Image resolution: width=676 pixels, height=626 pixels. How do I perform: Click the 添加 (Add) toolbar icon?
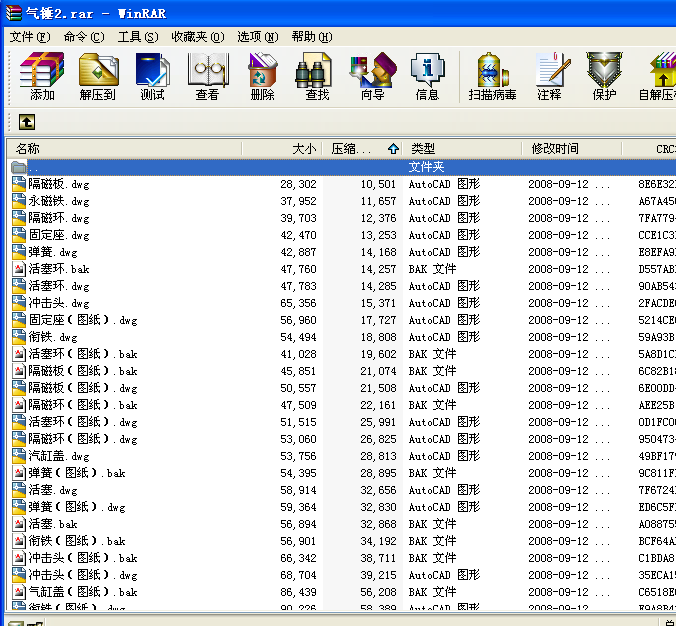[42, 76]
